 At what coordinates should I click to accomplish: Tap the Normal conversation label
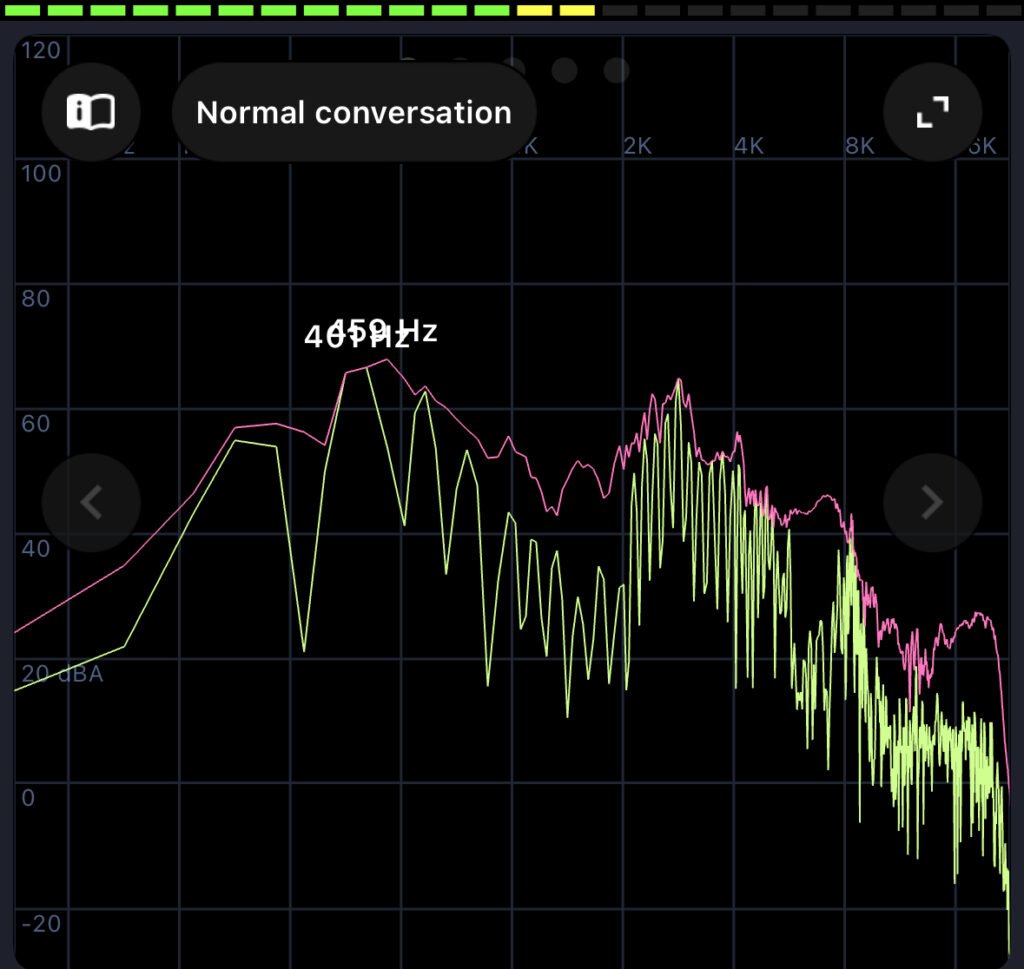point(354,112)
